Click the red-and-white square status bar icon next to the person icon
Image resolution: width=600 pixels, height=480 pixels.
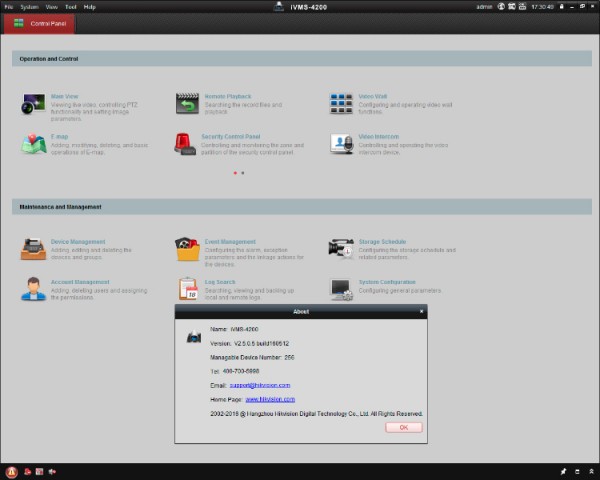(39, 472)
